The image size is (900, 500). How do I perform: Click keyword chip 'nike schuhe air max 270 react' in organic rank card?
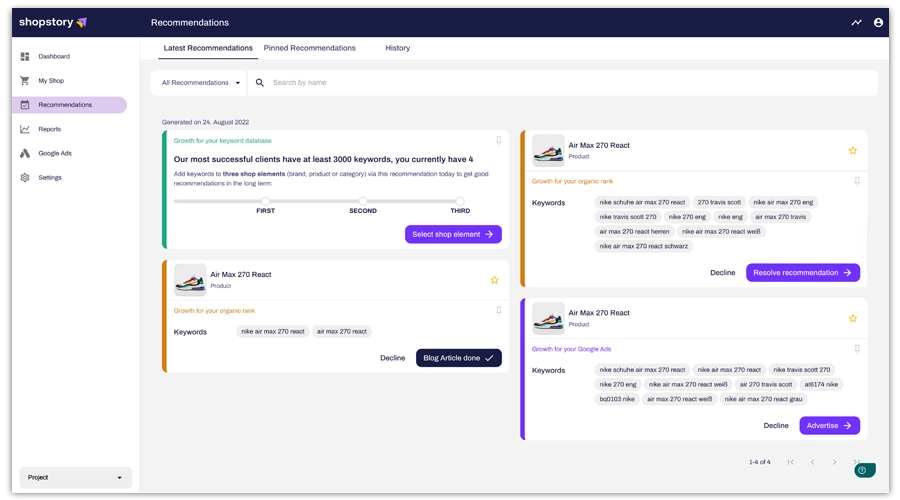pos(642,202)
